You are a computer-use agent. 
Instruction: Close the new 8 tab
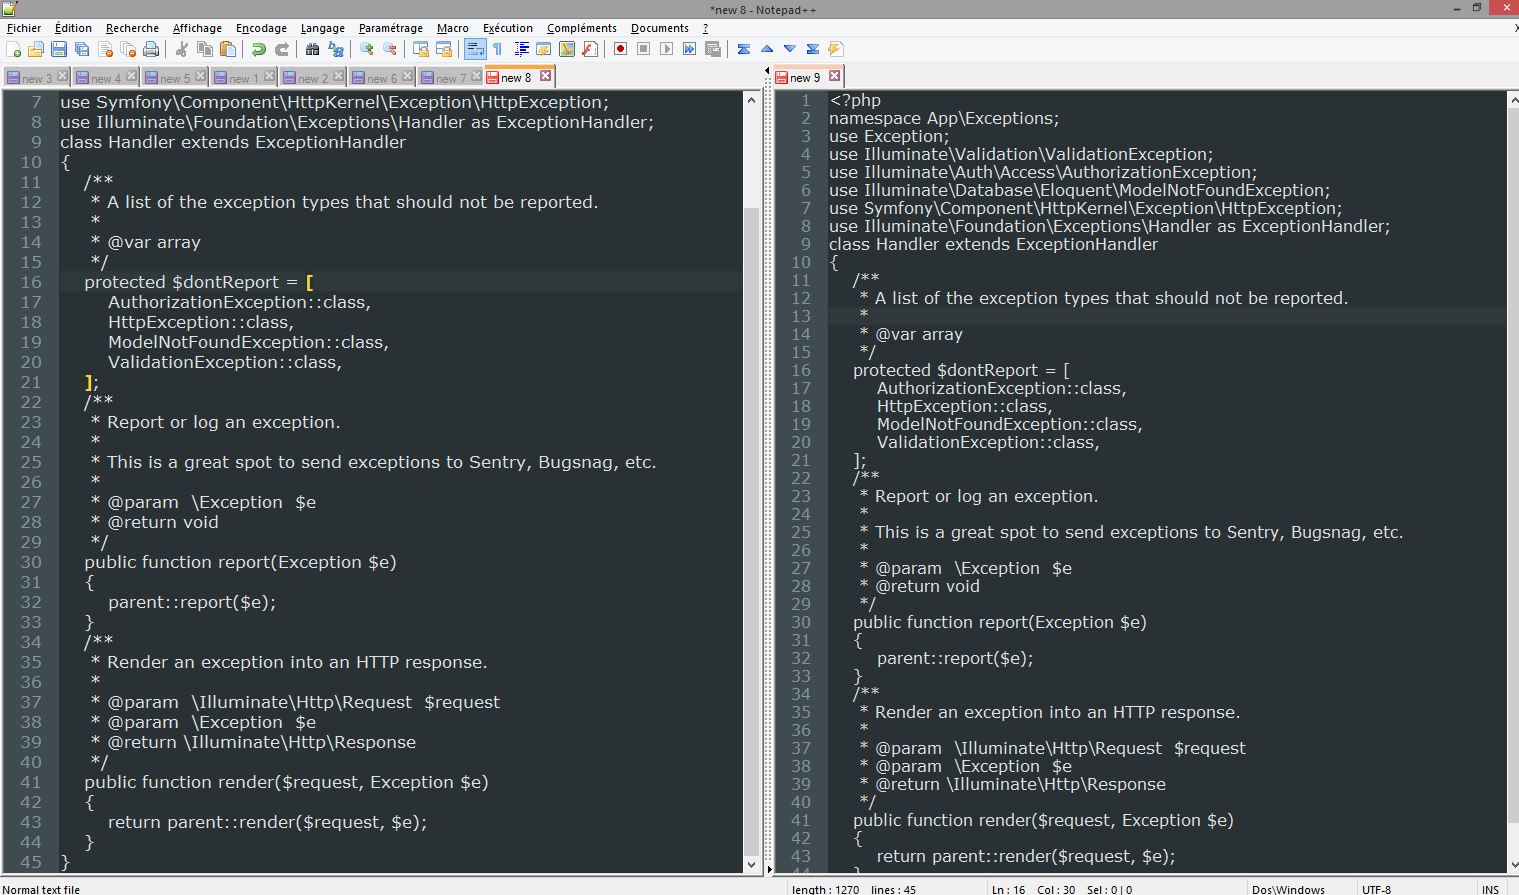(x=545, y=76)
